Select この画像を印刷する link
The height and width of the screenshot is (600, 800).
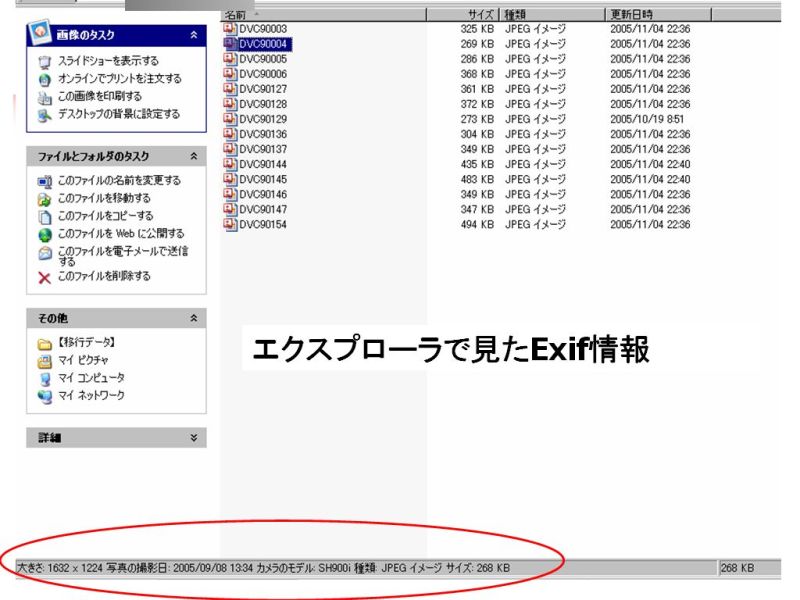click(x=100, y=96)
